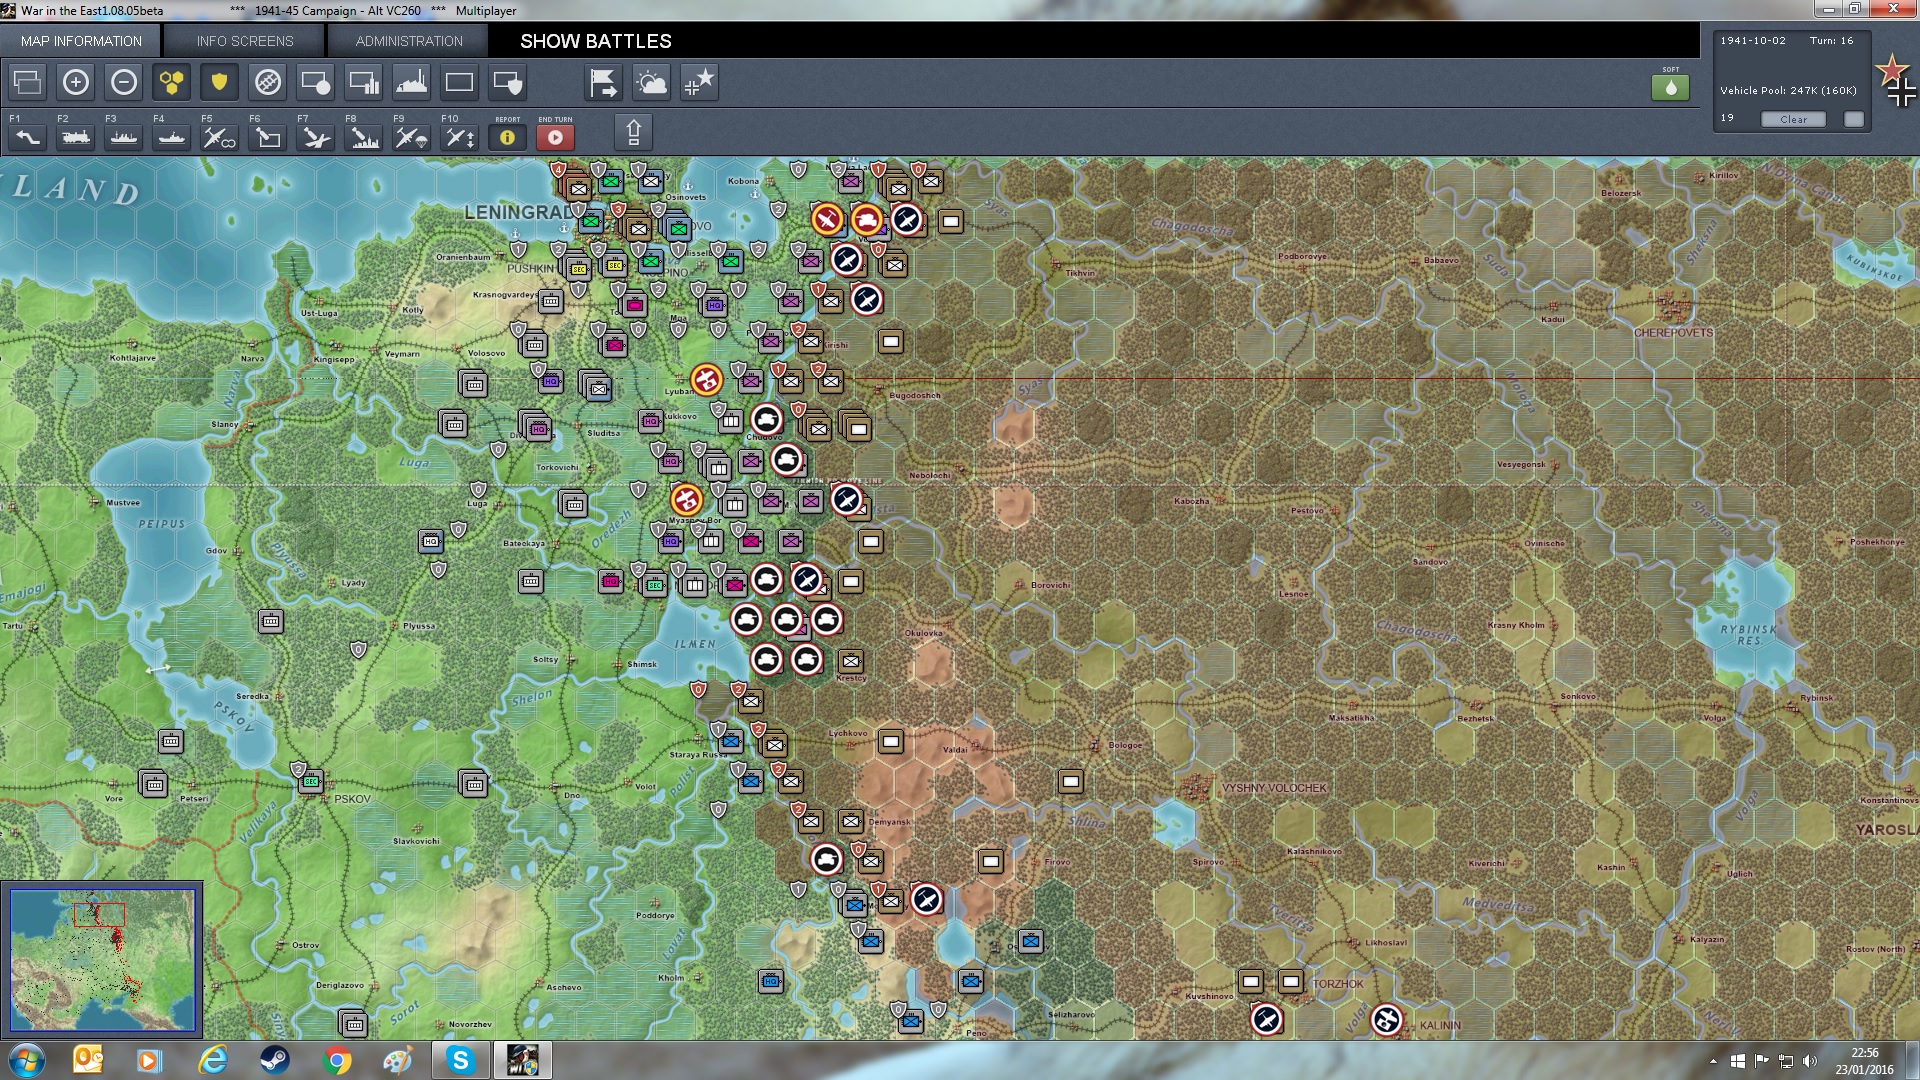The width and height of the screenshot is (1920, 1080).
Task: Select F7 bomb airfield mode
Action: (316, 137)
